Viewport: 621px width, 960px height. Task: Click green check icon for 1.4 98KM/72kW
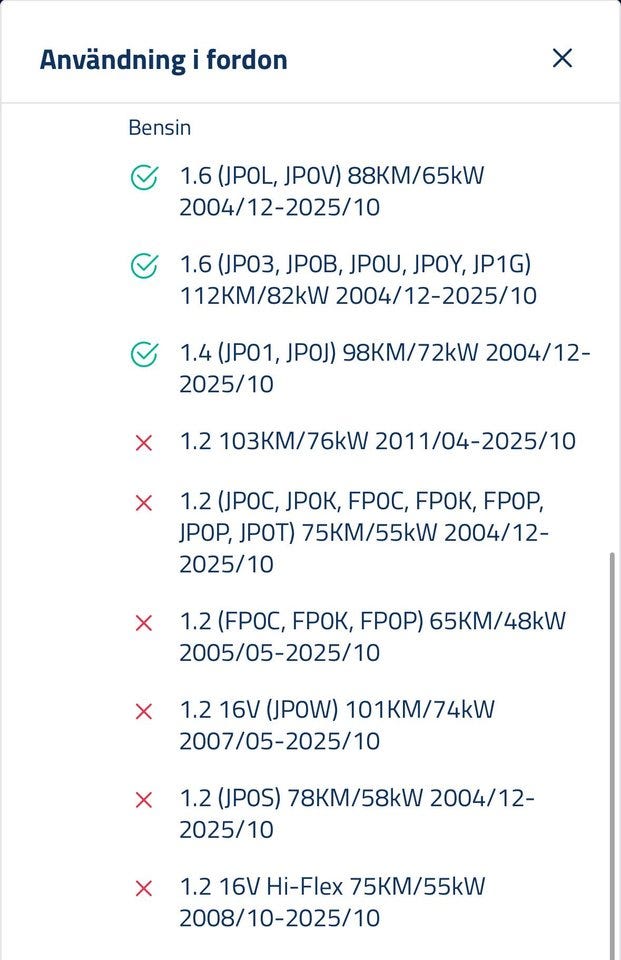(x=144, y=354)
